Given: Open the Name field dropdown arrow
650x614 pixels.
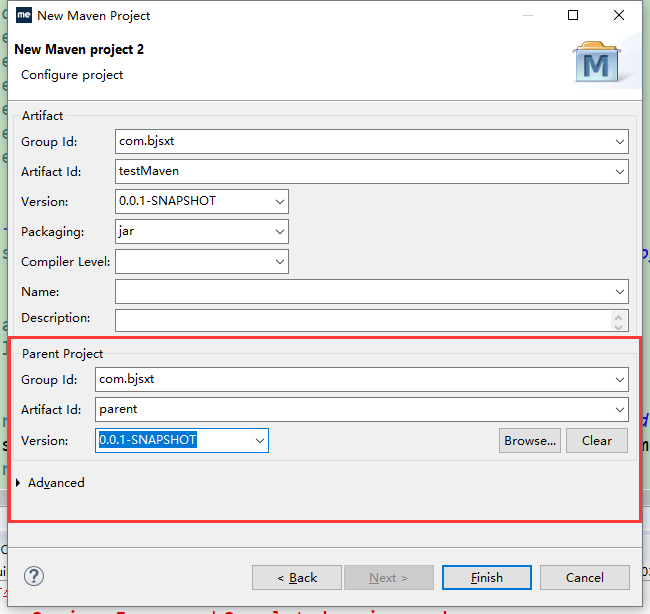Looking at the screenshot, I should [619, 291].
